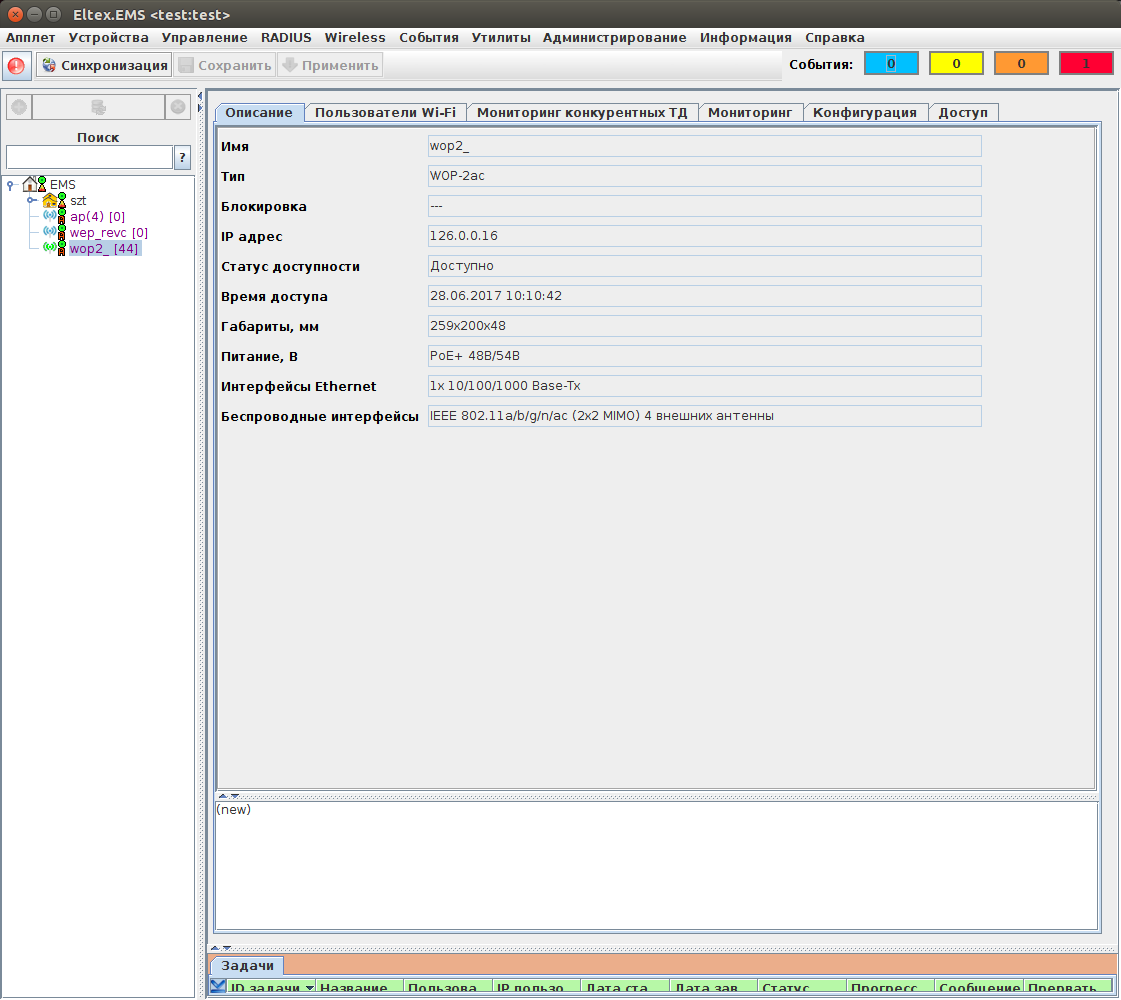Switch to the Описание tab
Screen dimensions: 1121x1000
coord(259,112)
